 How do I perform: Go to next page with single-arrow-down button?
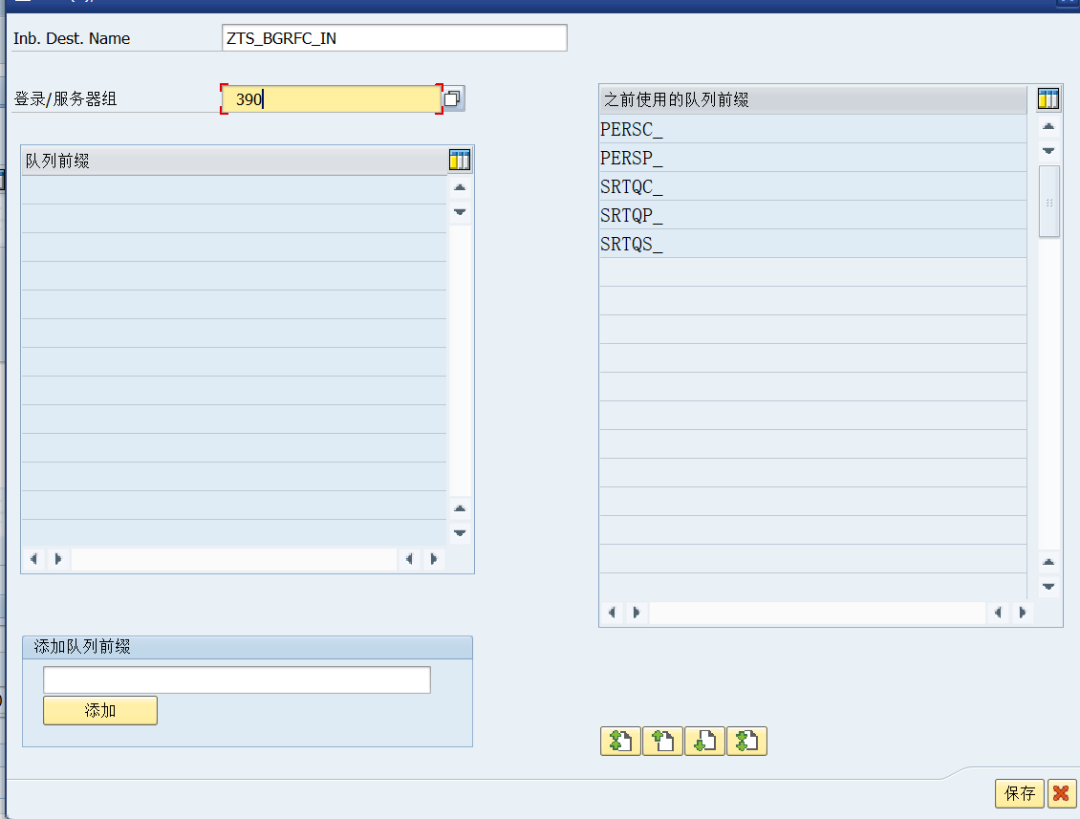(705, 741)
